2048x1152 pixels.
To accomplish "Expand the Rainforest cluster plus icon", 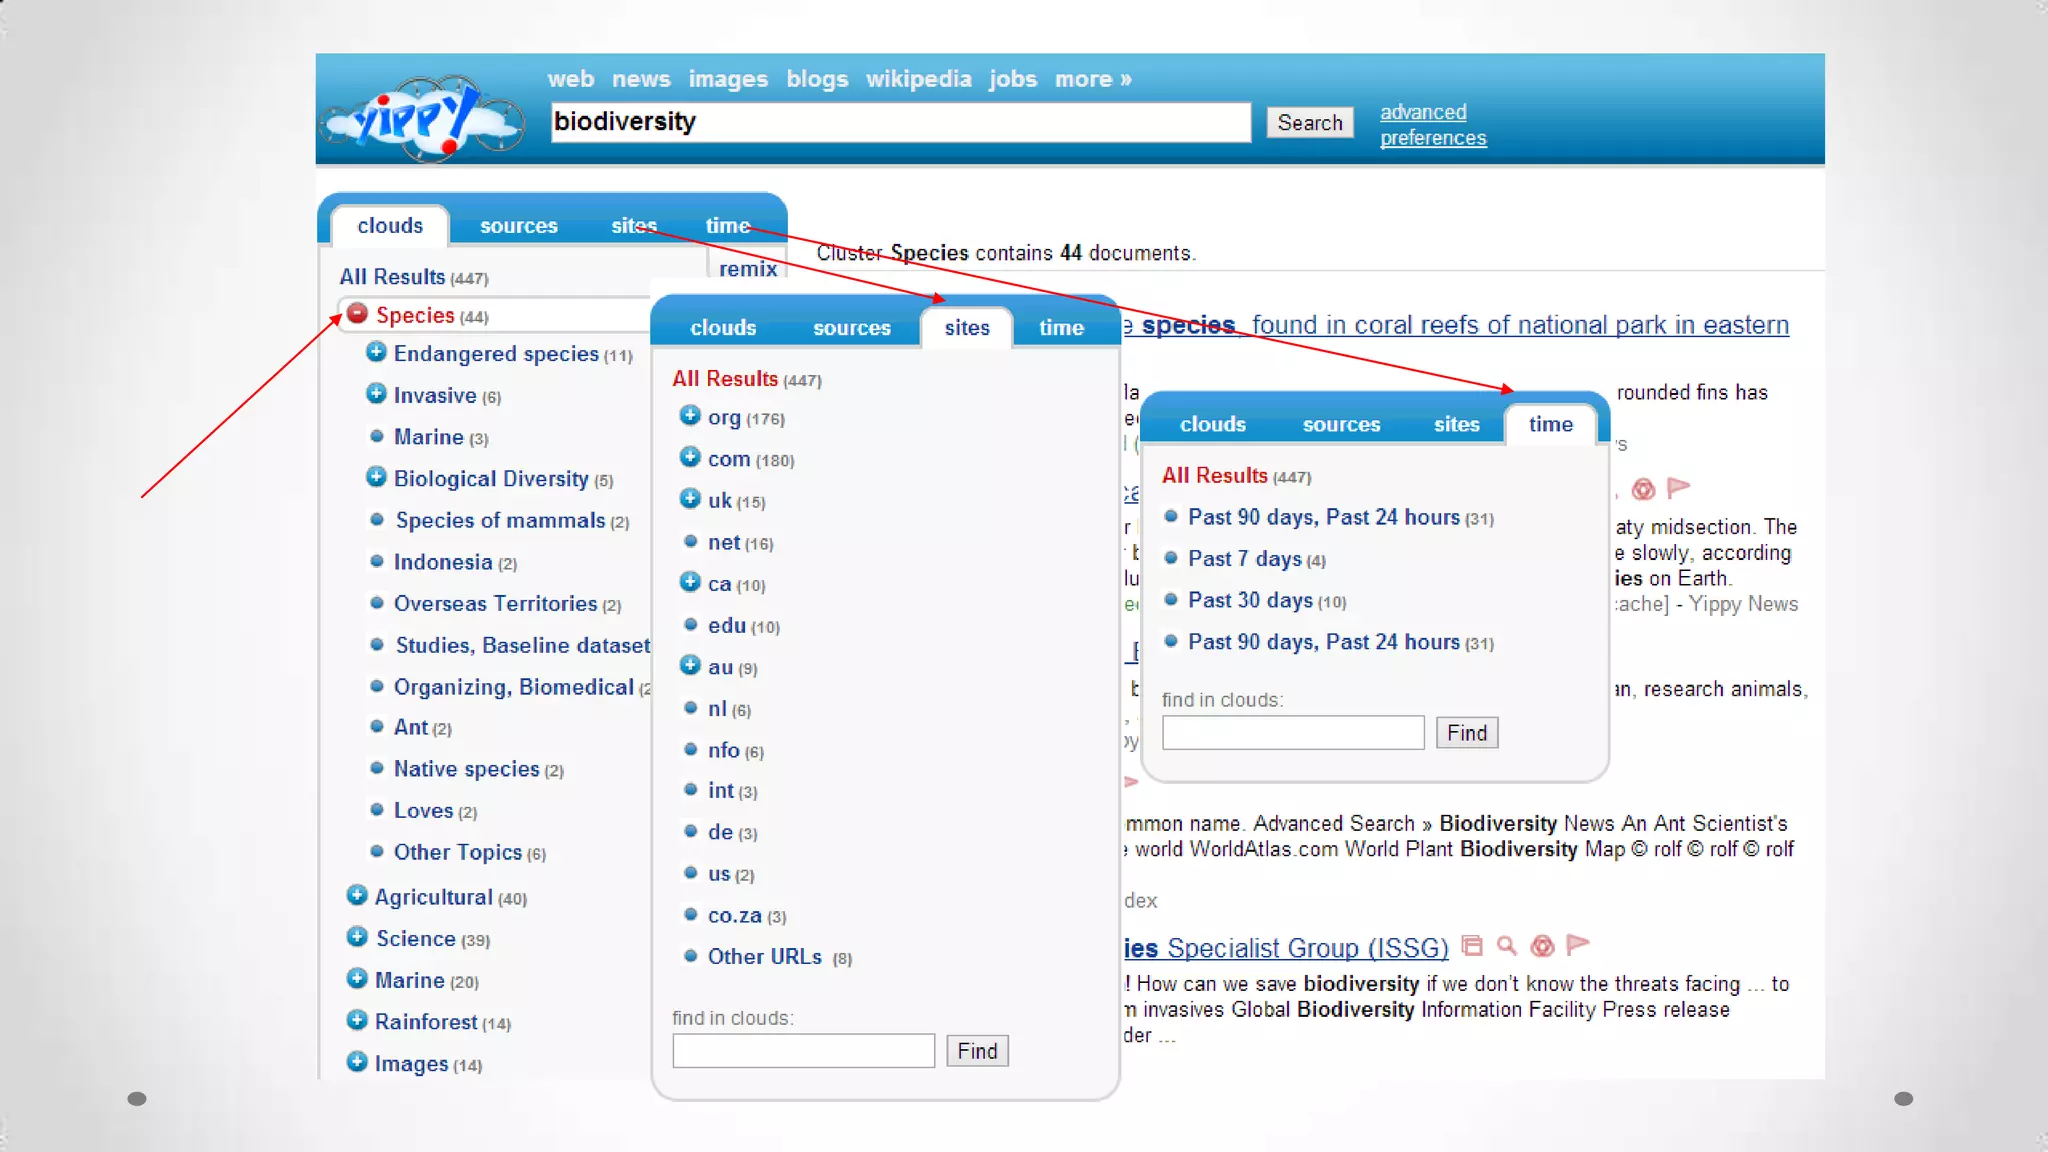I will coord(357,1020).
